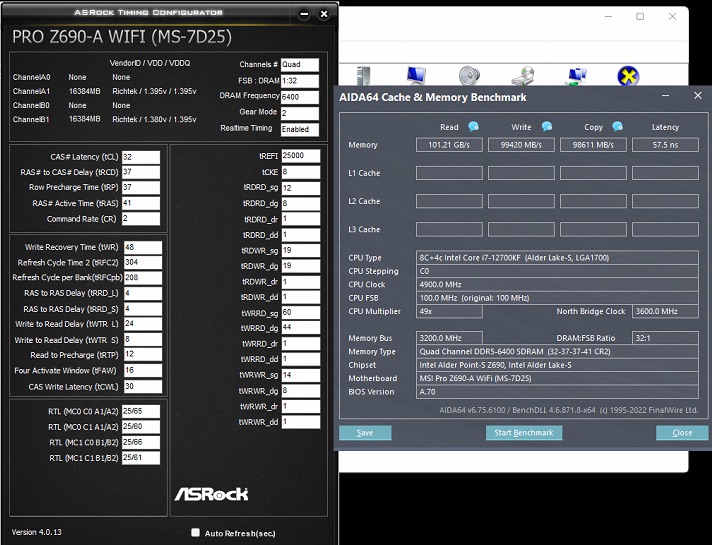Click the CPU Clock value 4900.0 MHz
The image size is (712, 545).
tap(557, 284)
